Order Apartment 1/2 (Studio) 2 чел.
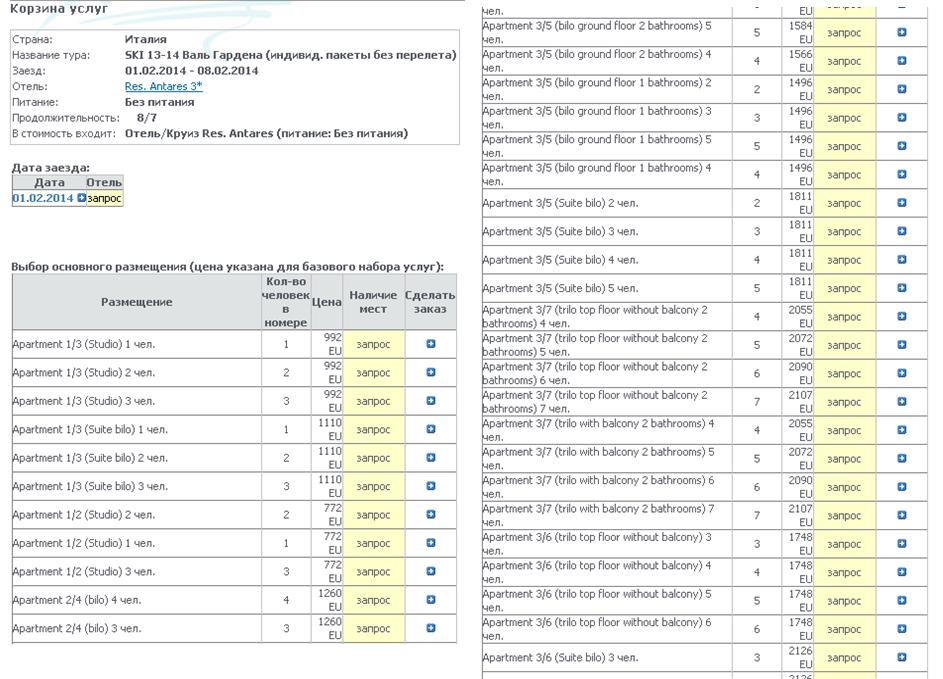Screen dimensions: 943x679 click(x=431, y=514)
